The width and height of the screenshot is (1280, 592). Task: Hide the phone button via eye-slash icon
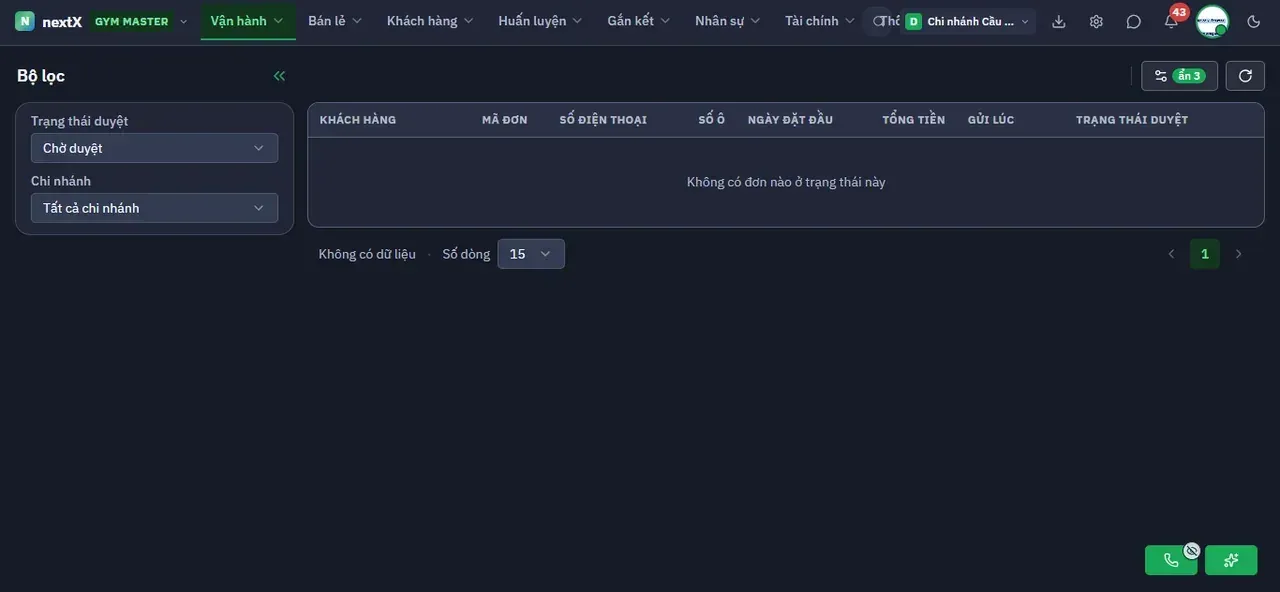pos(1192,550)
